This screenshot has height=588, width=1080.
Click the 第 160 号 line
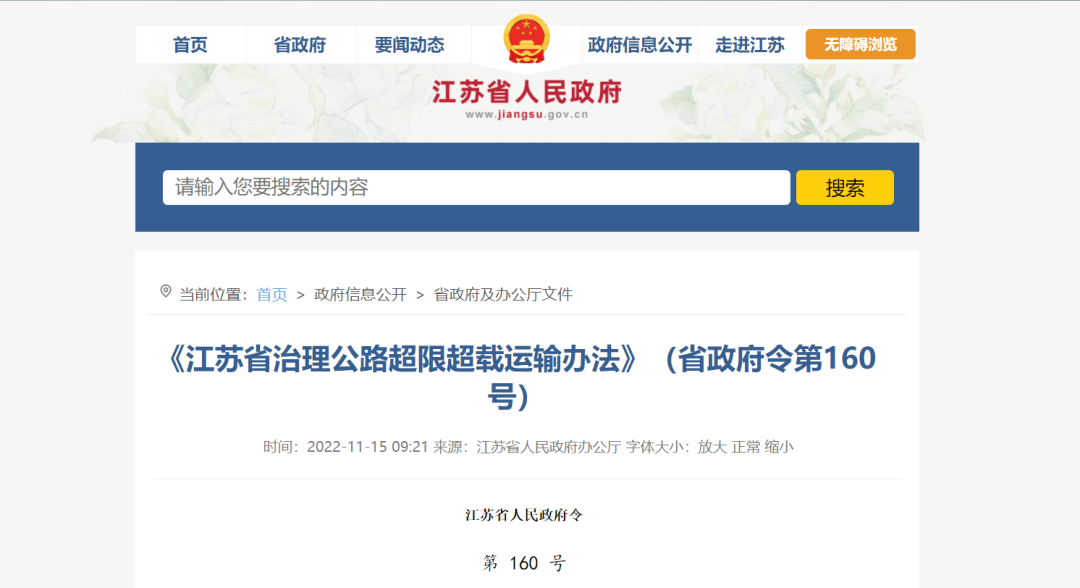523,563
